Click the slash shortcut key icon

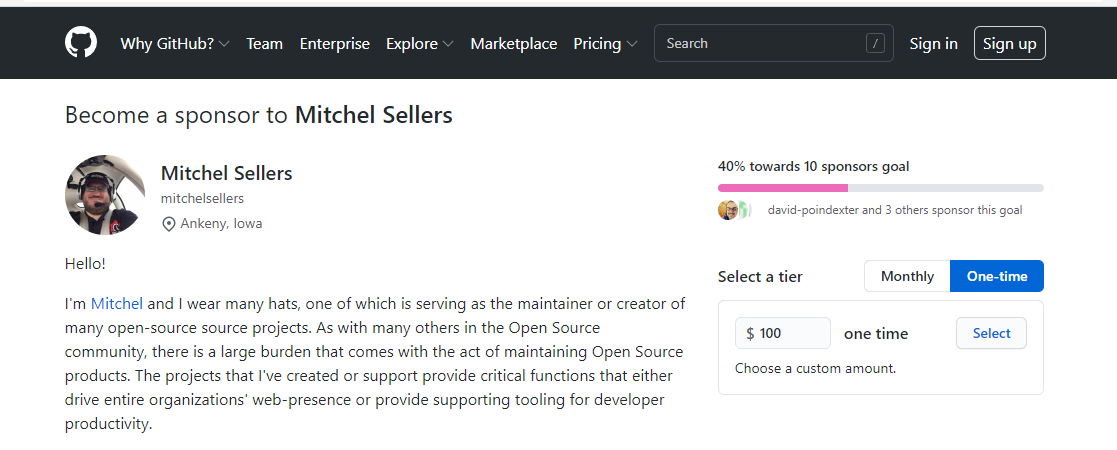tap(875, 43)
